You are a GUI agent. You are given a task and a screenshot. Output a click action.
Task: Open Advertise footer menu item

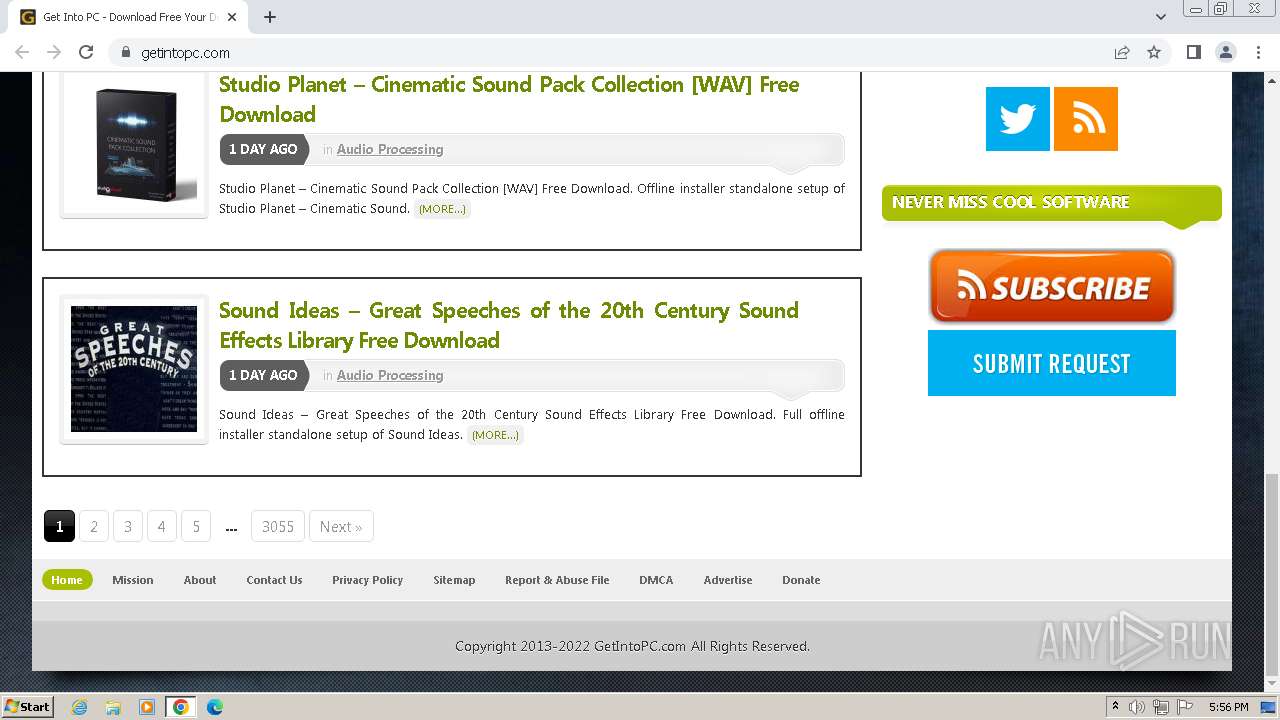[728, 580]
